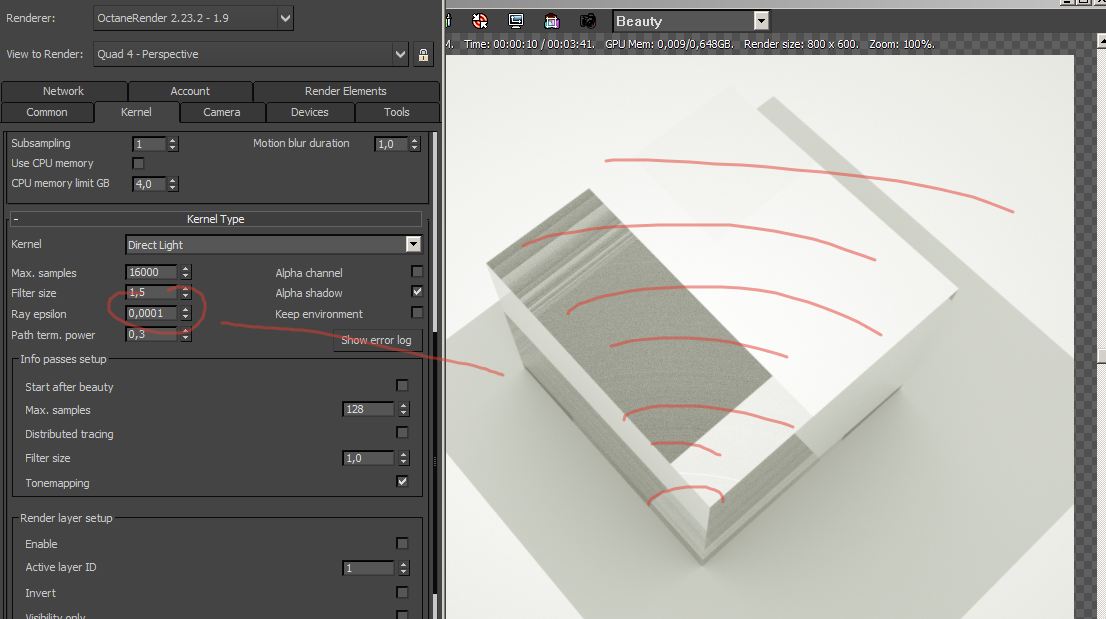1106x619 pixels.
Task: Click the Ray epsilon spinner arrows
Action: (186, 313)
